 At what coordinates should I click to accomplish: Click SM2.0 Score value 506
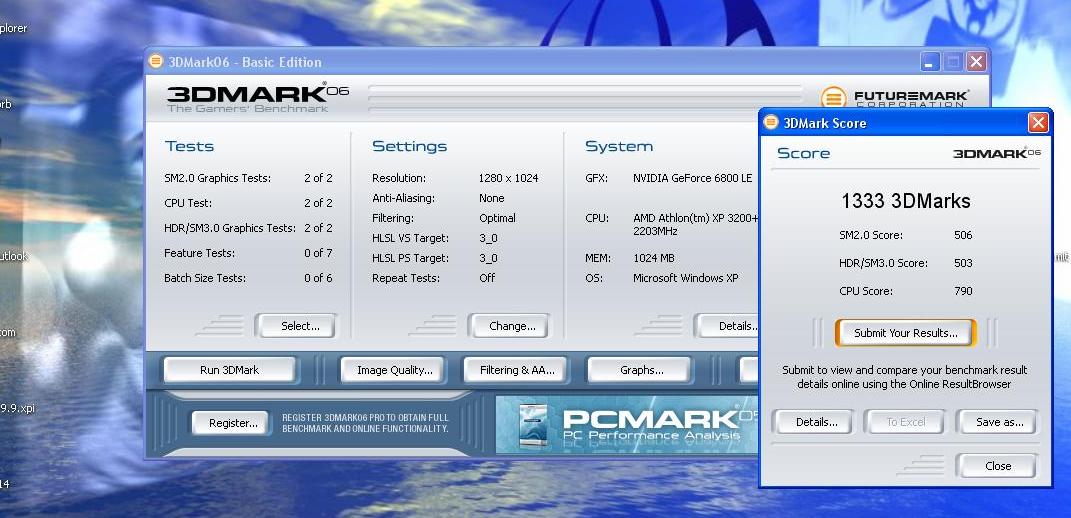(963, 235)
